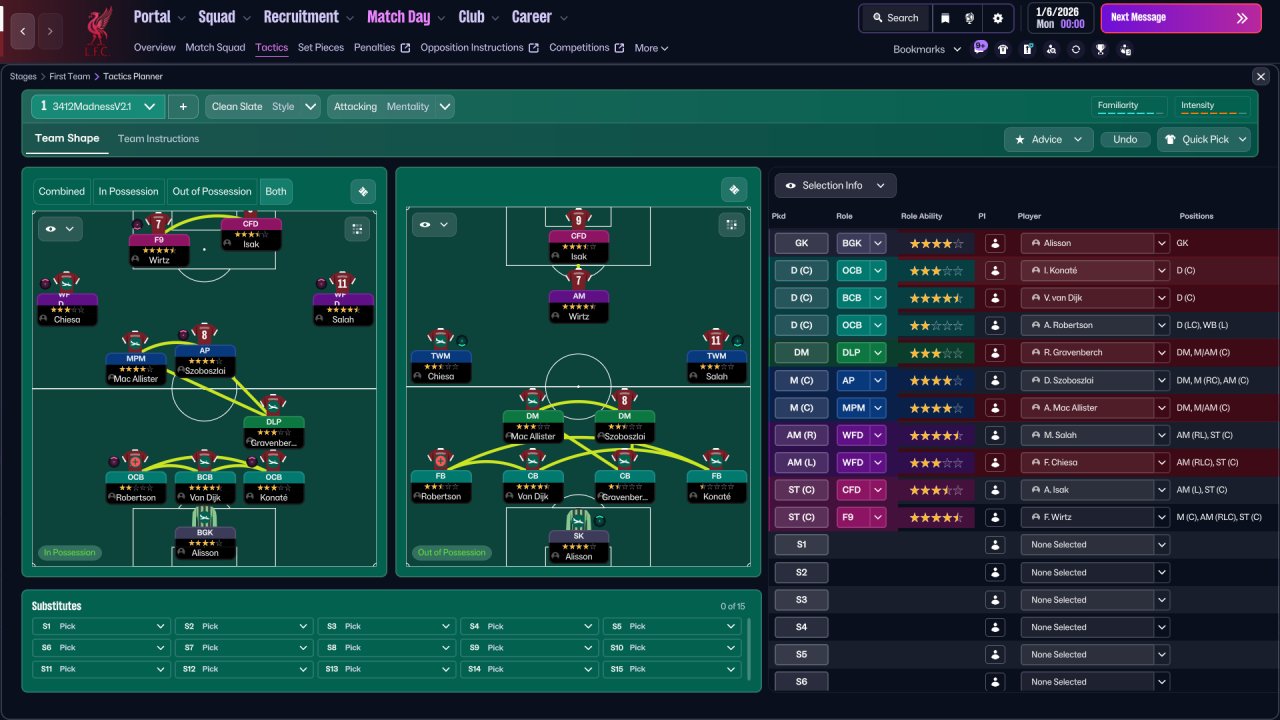1280x720 pixels.
Task: Select the Both pitch view option
Action: coord(276,191)
